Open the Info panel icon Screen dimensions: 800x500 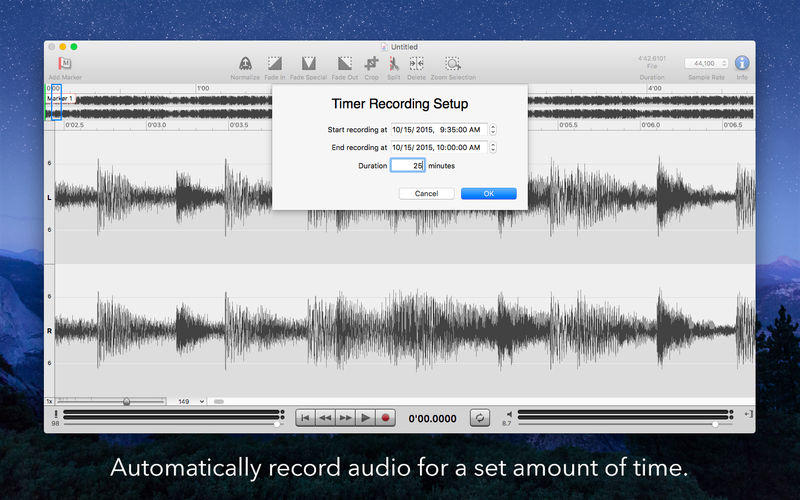pyautogui.click(x=742, y=63)
